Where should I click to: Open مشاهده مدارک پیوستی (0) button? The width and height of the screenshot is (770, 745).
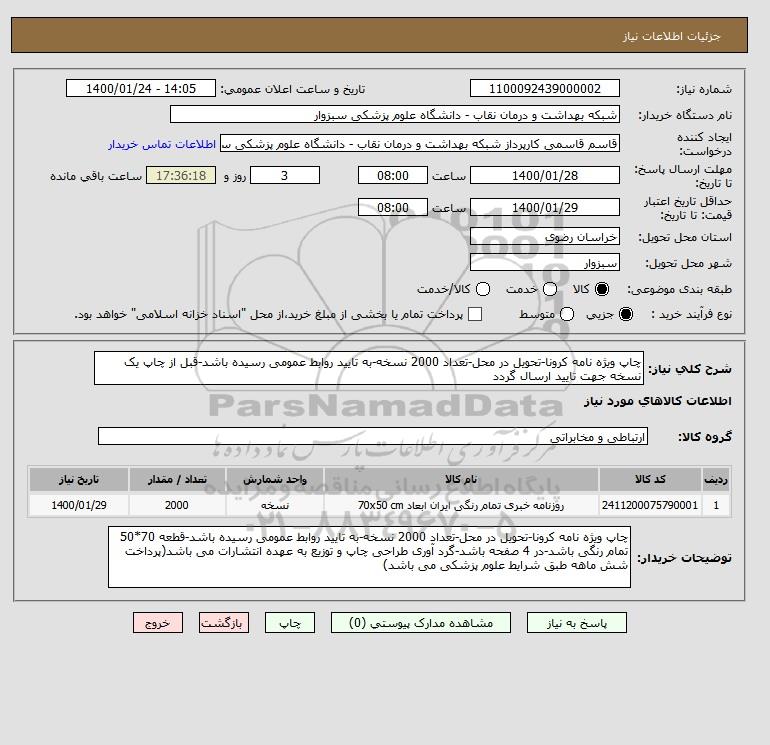coord(421,623)
